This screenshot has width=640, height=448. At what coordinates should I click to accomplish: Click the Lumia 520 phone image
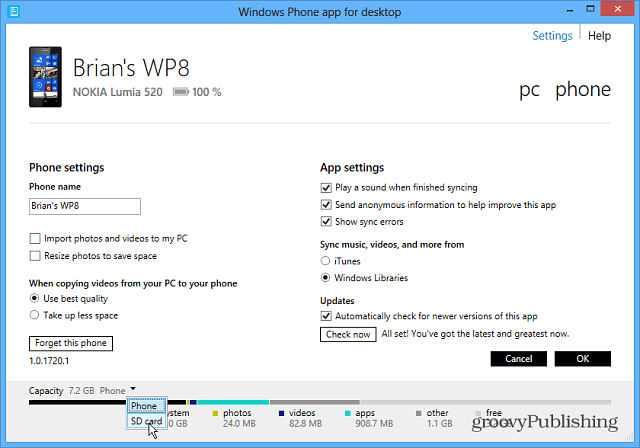coord(45,77)
